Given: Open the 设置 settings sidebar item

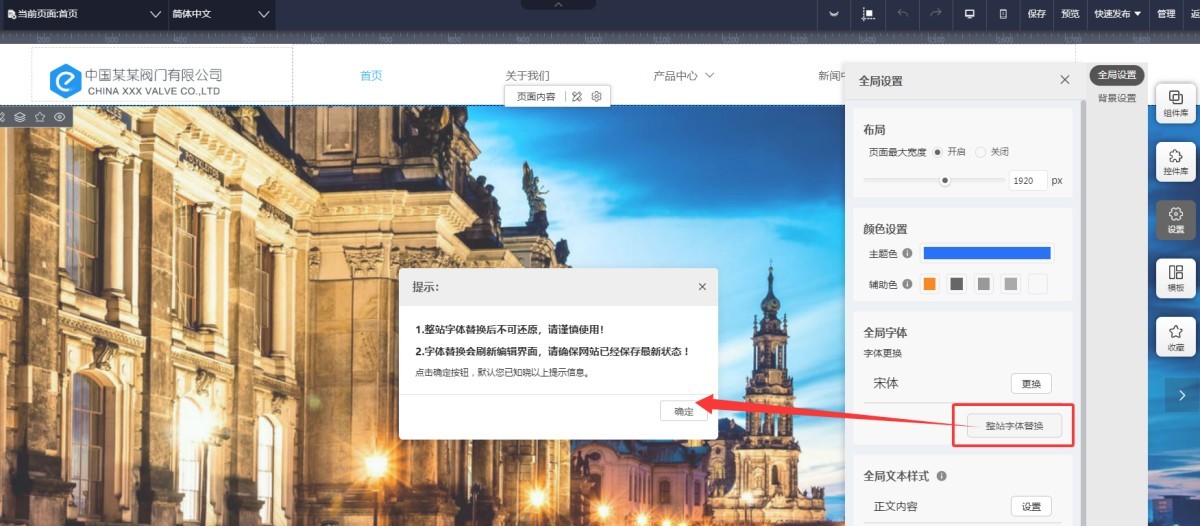Looking at the screenshot, I should 1176,220.
